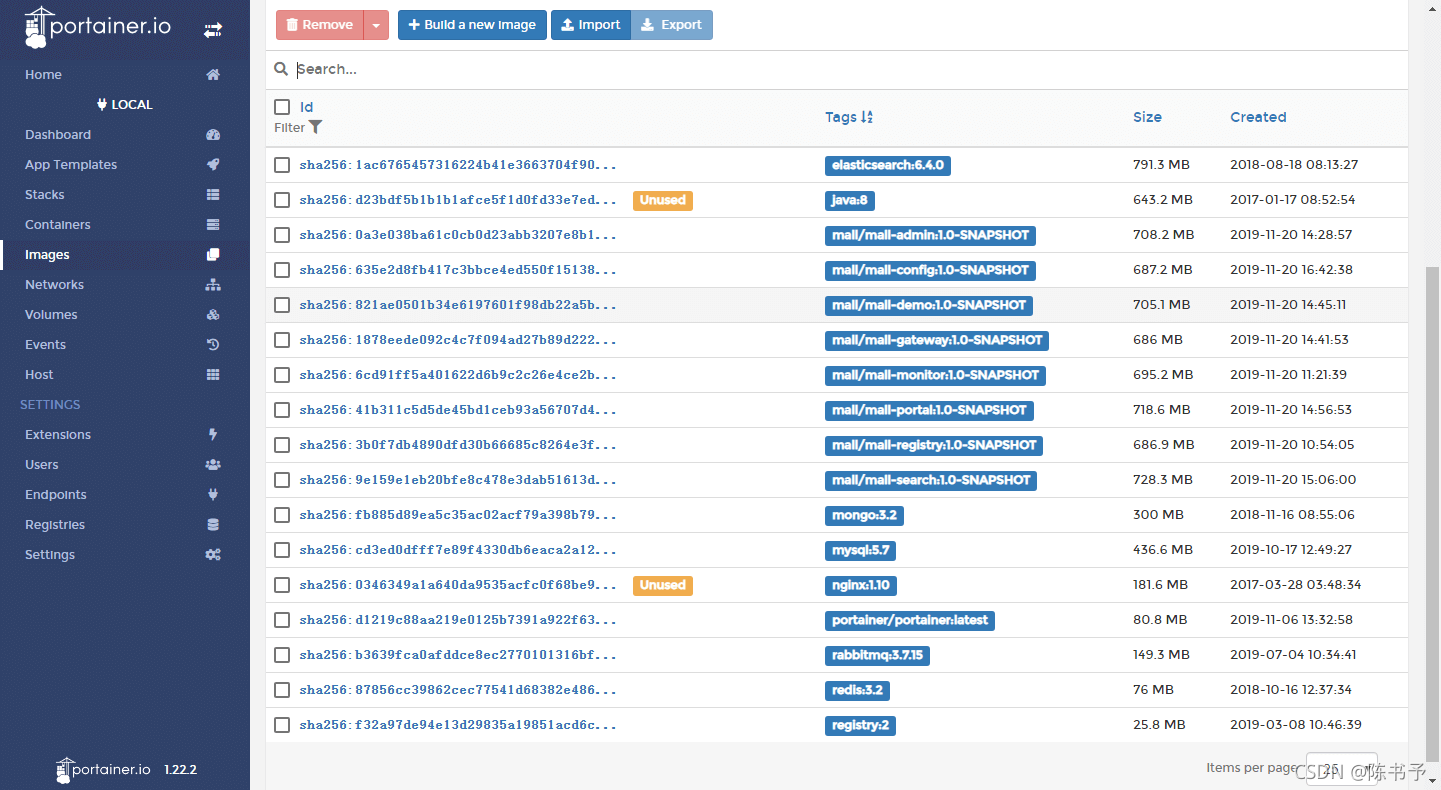Open Dashboard in the sidebar
The width and height of the screenshot is (1441, 790).
coord(58,135)
